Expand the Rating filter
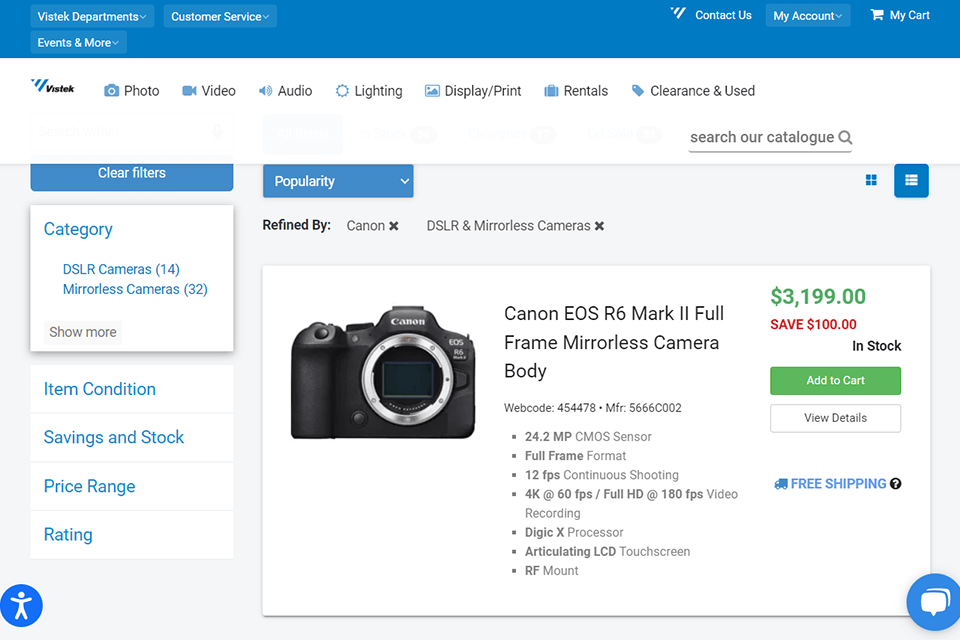This screenshot has width=960, height=640. [132, 535]
